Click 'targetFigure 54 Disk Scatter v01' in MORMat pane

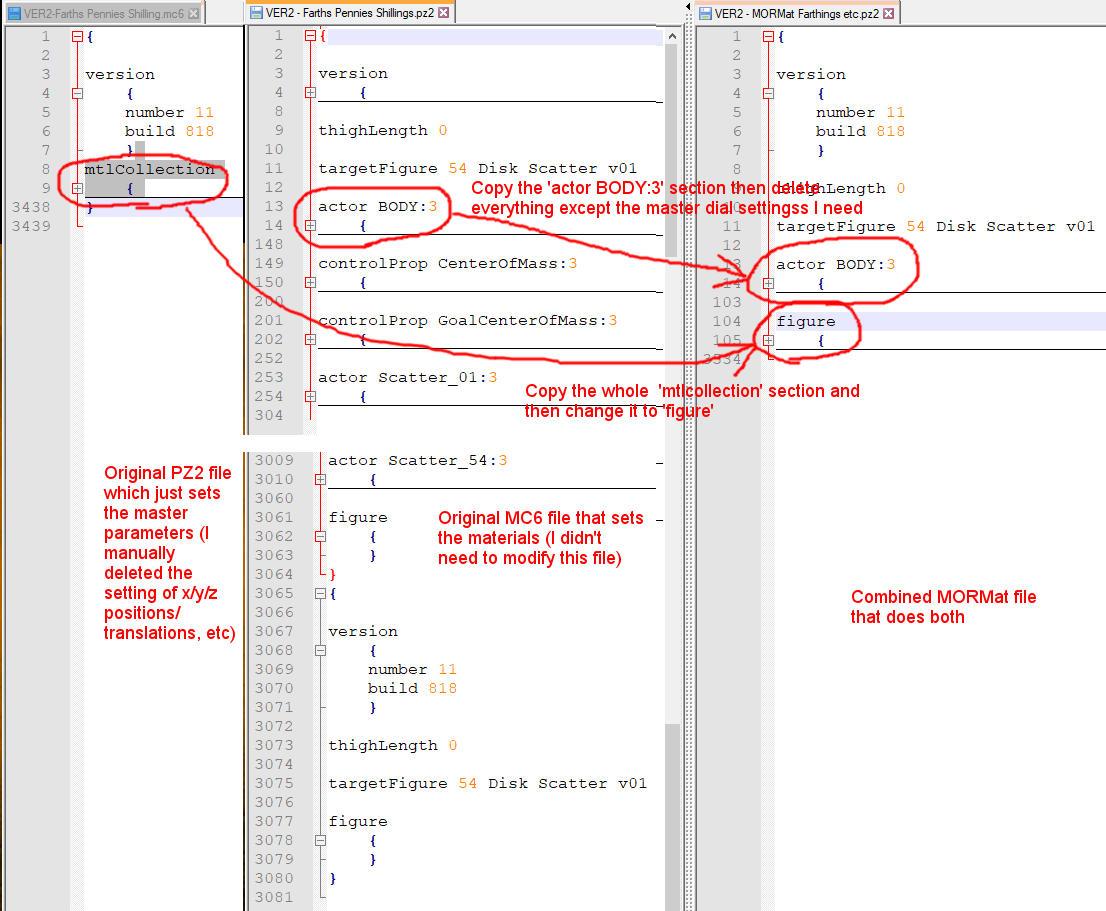[x=935, y=227]
